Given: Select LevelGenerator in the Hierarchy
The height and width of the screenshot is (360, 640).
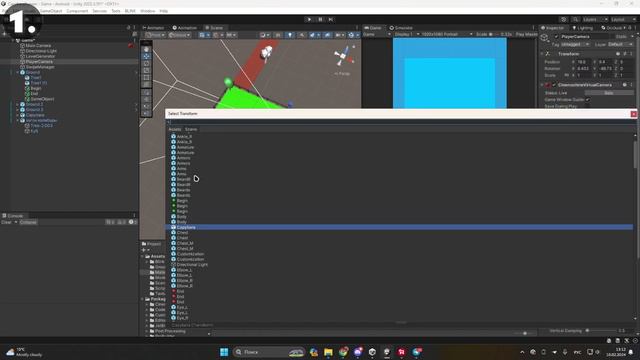Looking at the screenshot, I should tap(40, 56).
